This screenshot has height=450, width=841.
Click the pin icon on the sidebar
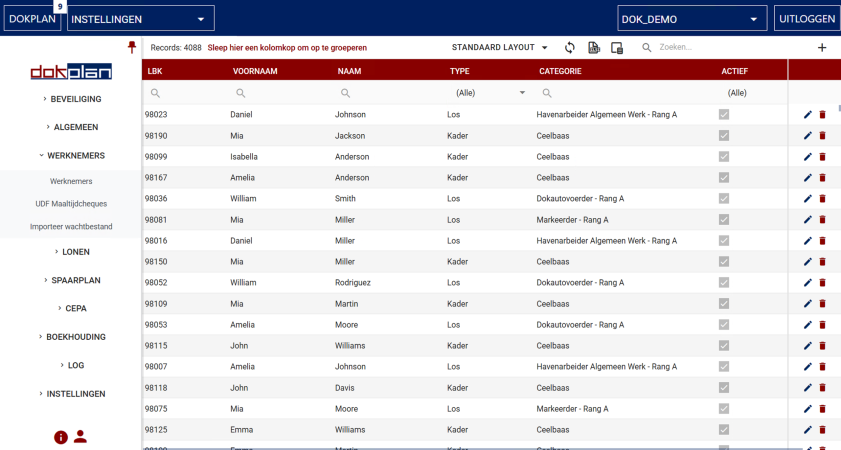(132, 47)
